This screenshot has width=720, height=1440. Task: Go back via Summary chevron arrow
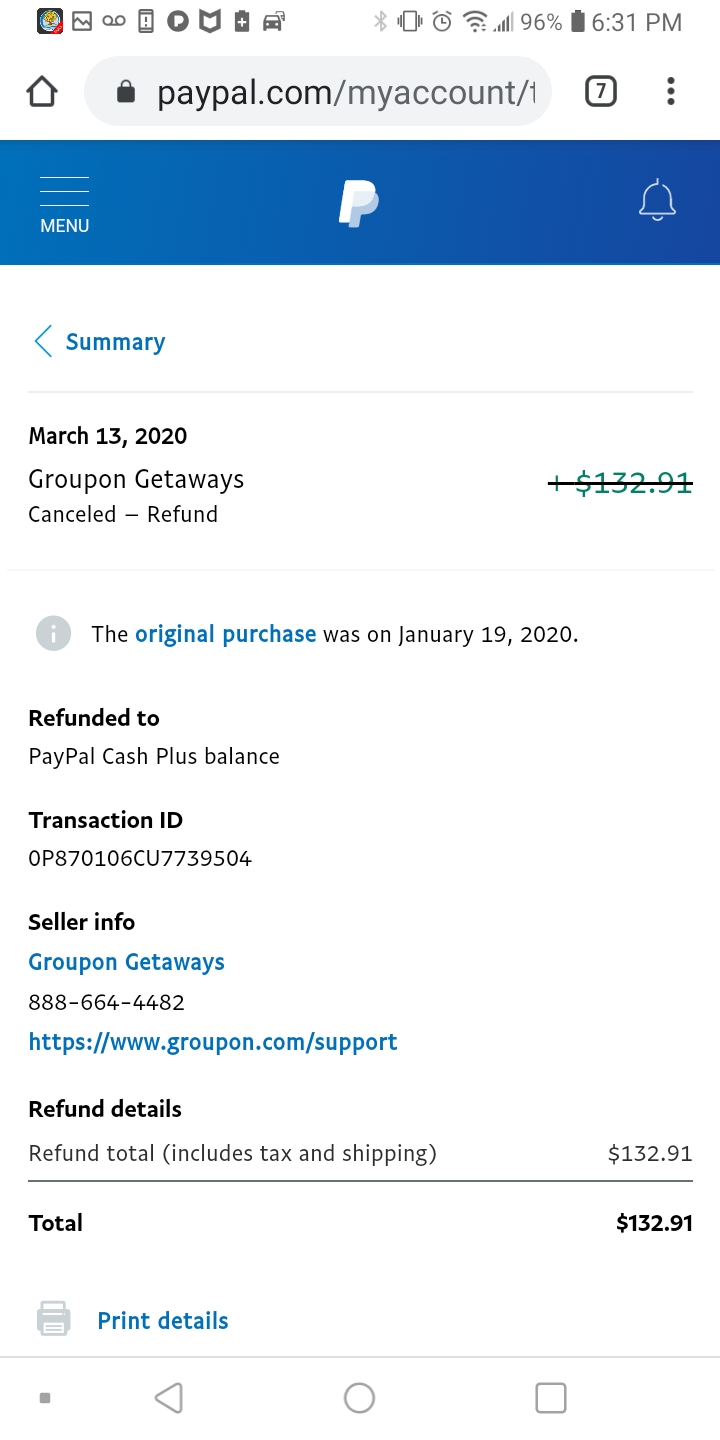point(43,341)
